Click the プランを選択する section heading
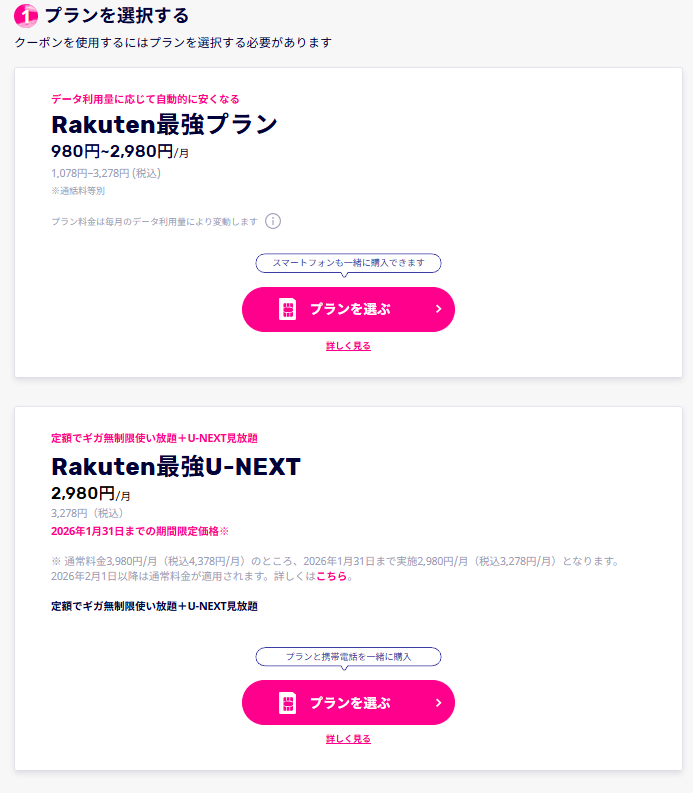693x793 pixels. (117, 16)
